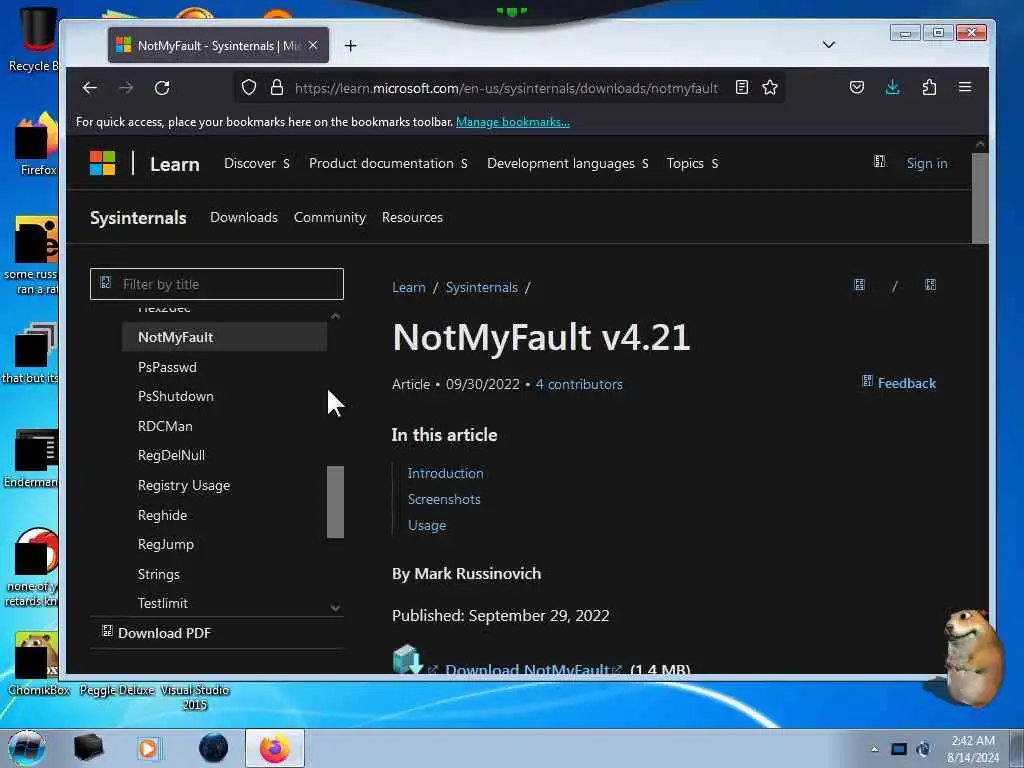The height and width of the screenshot is (768, 1024).
Task: Jump to Screenshots section
Action: pyautogui.click(x=444, y=499)
